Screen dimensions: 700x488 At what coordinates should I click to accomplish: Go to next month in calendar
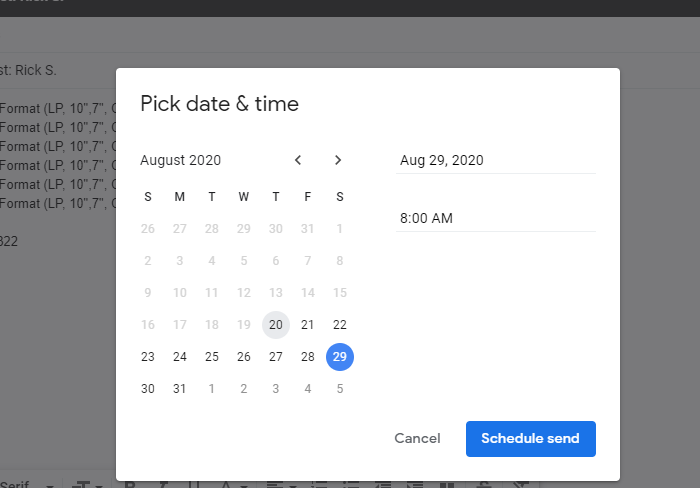click(x=338, y=160)
